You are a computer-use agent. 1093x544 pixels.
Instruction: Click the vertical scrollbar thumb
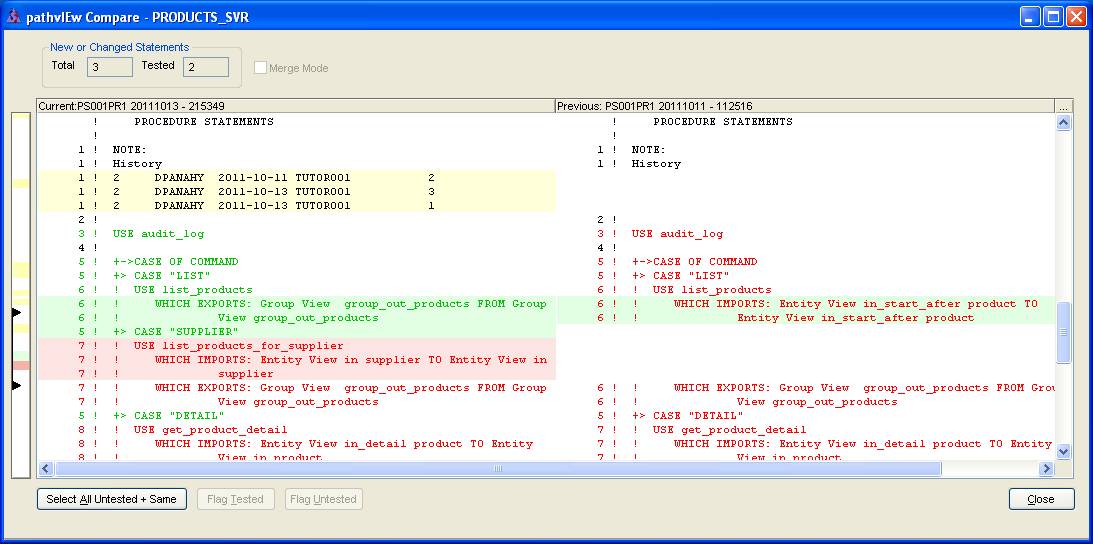click(x=1063, y=330)
